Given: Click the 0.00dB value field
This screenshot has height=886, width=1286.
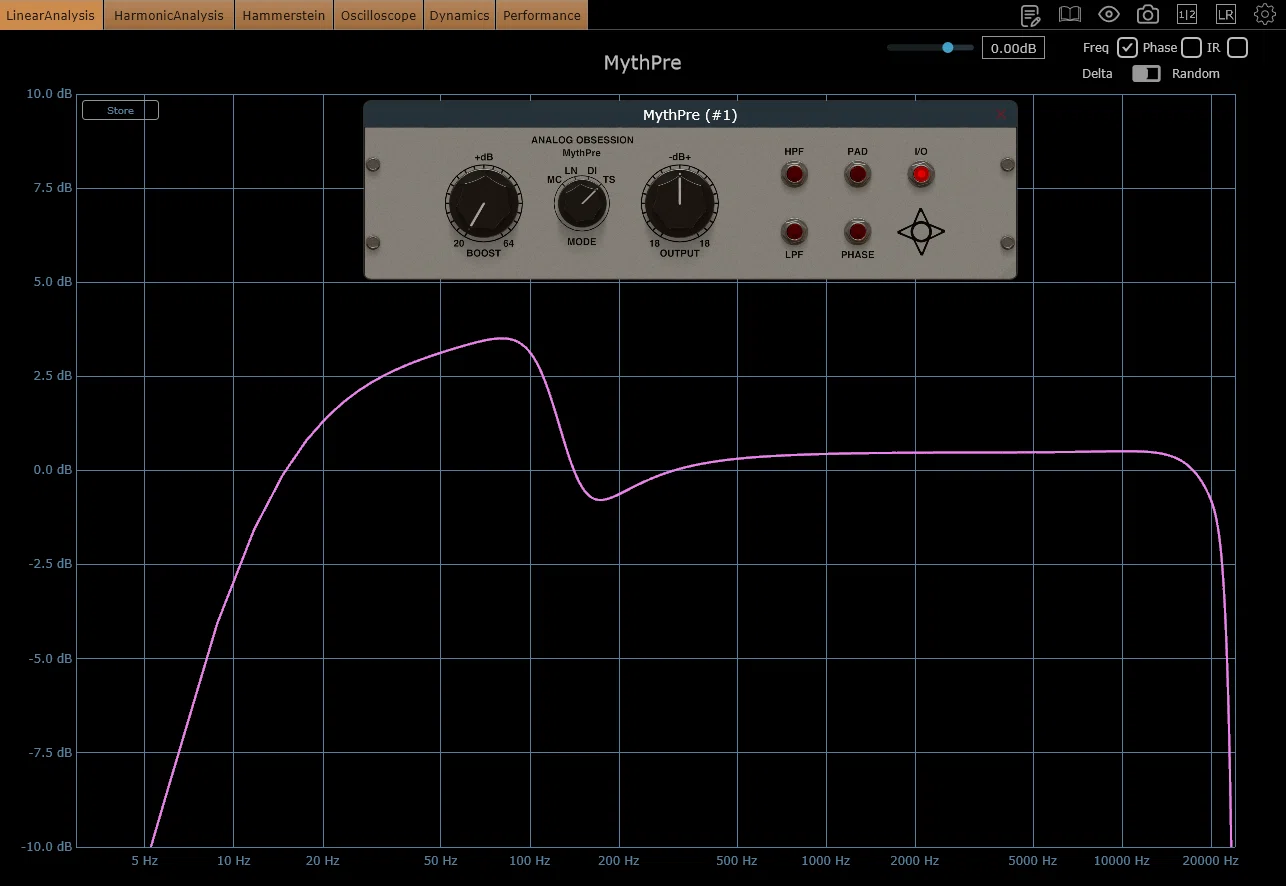Looking at the screenshot, I should pos(1013,48).
